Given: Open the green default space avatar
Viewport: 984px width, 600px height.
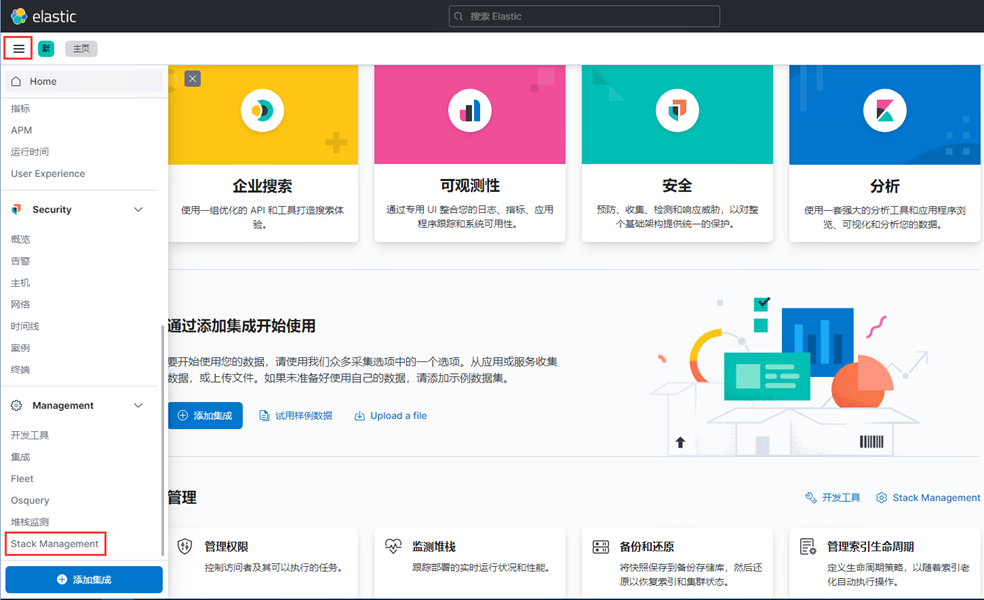Looking at the screenshot, I should (46, 48).
